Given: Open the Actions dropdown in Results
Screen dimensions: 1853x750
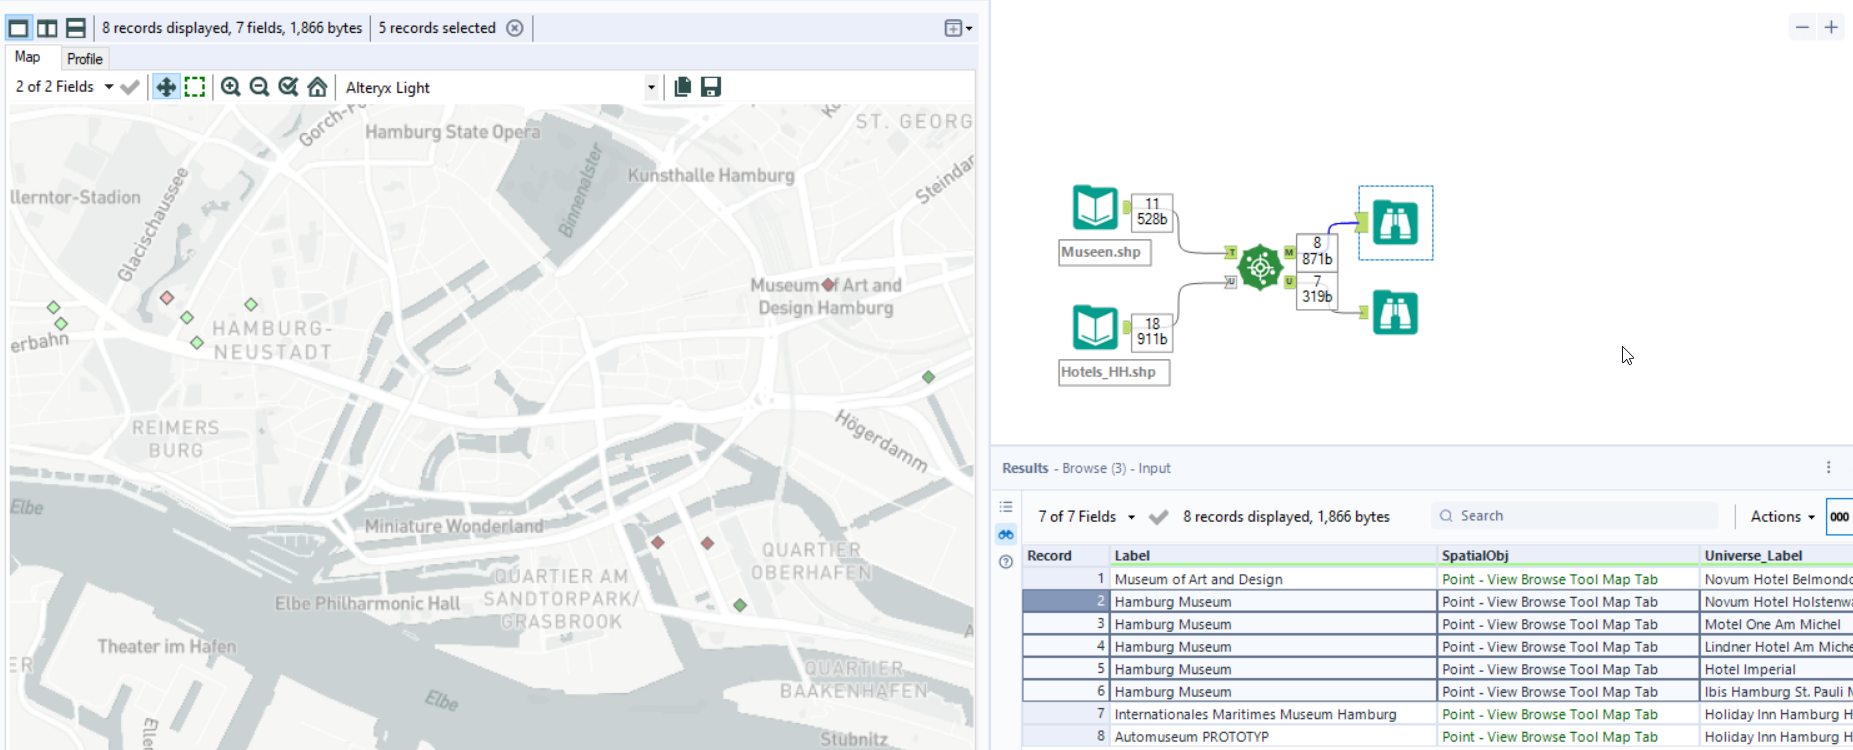Looking at the screenshot, I should [x=1782, y=516].
